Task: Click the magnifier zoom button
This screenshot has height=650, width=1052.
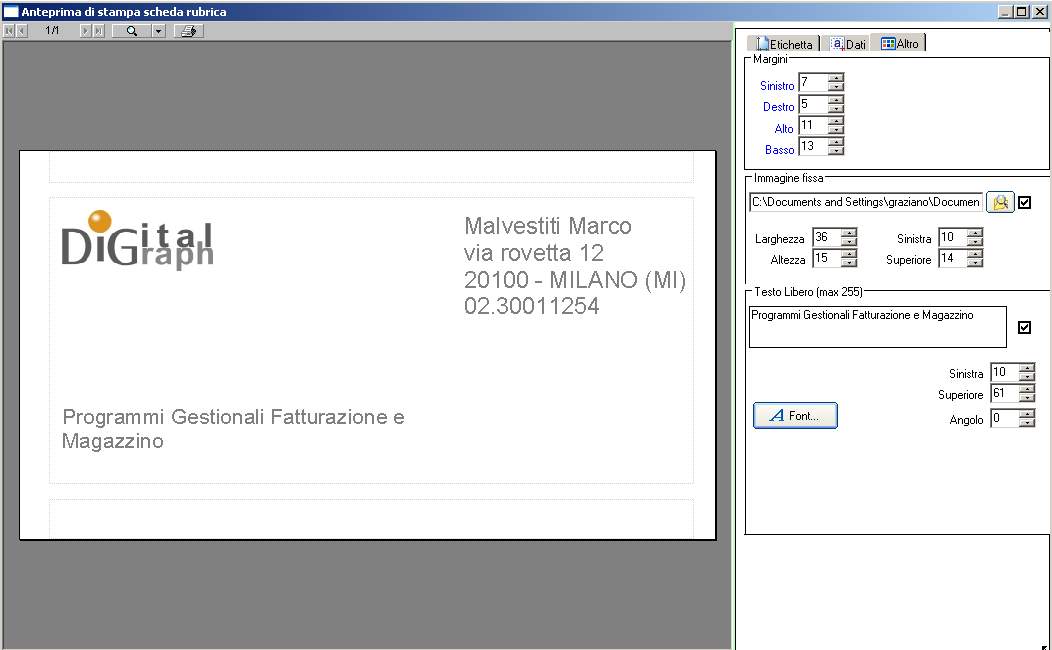Action: [x=132, y=31]
